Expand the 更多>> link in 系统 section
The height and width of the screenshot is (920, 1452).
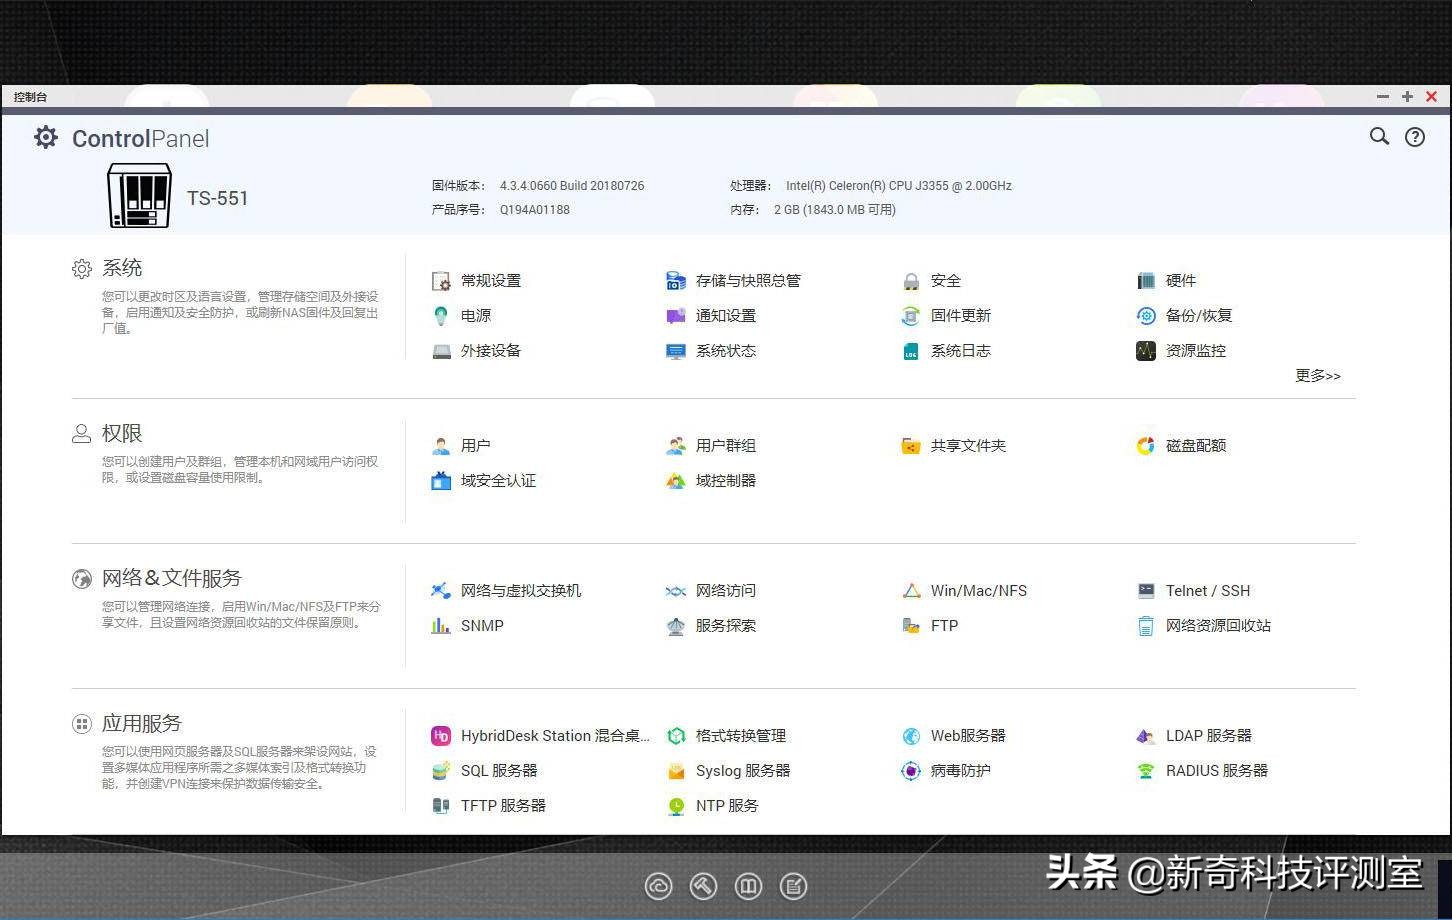(x=1317, y=375)
